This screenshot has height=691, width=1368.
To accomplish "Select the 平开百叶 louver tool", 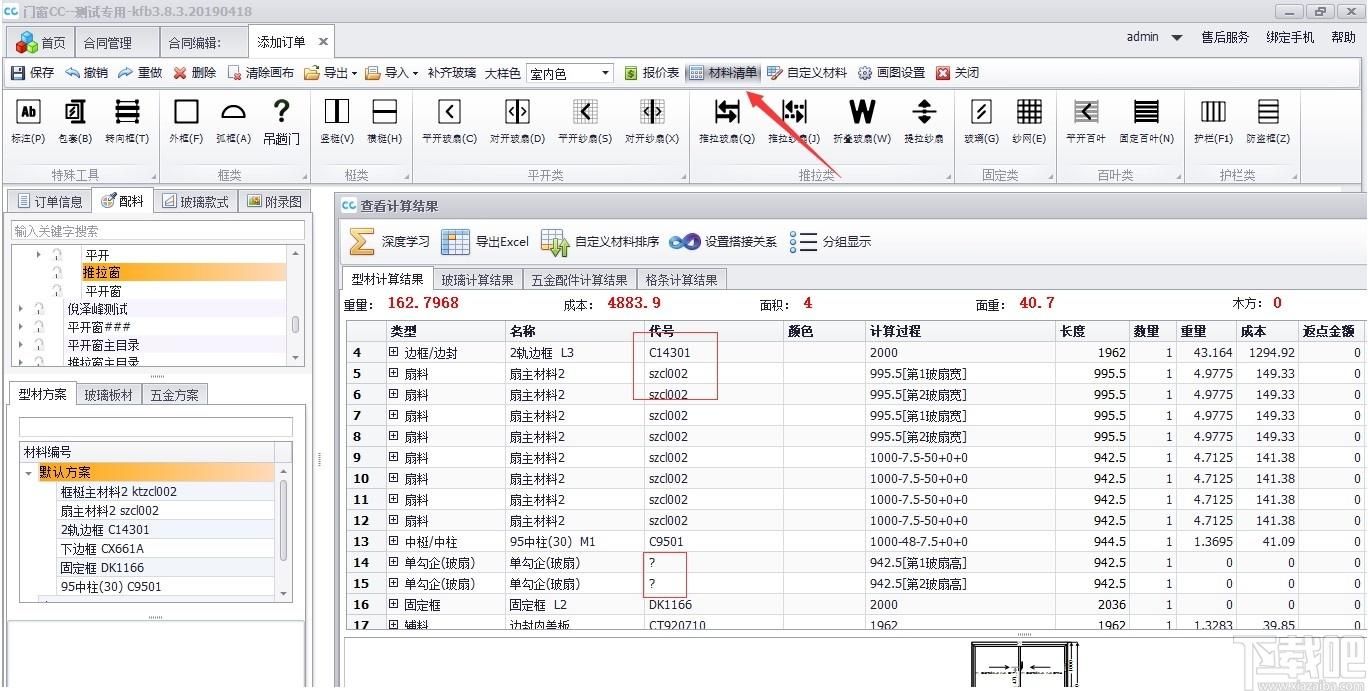I will point(1086,122).
